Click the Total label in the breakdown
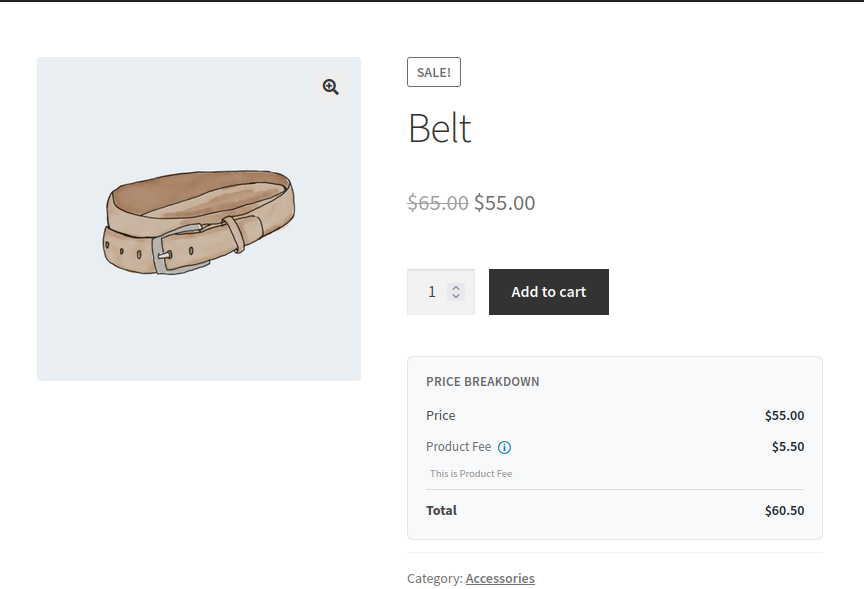This screenshot has height=589, width=864. pos(441,510)
